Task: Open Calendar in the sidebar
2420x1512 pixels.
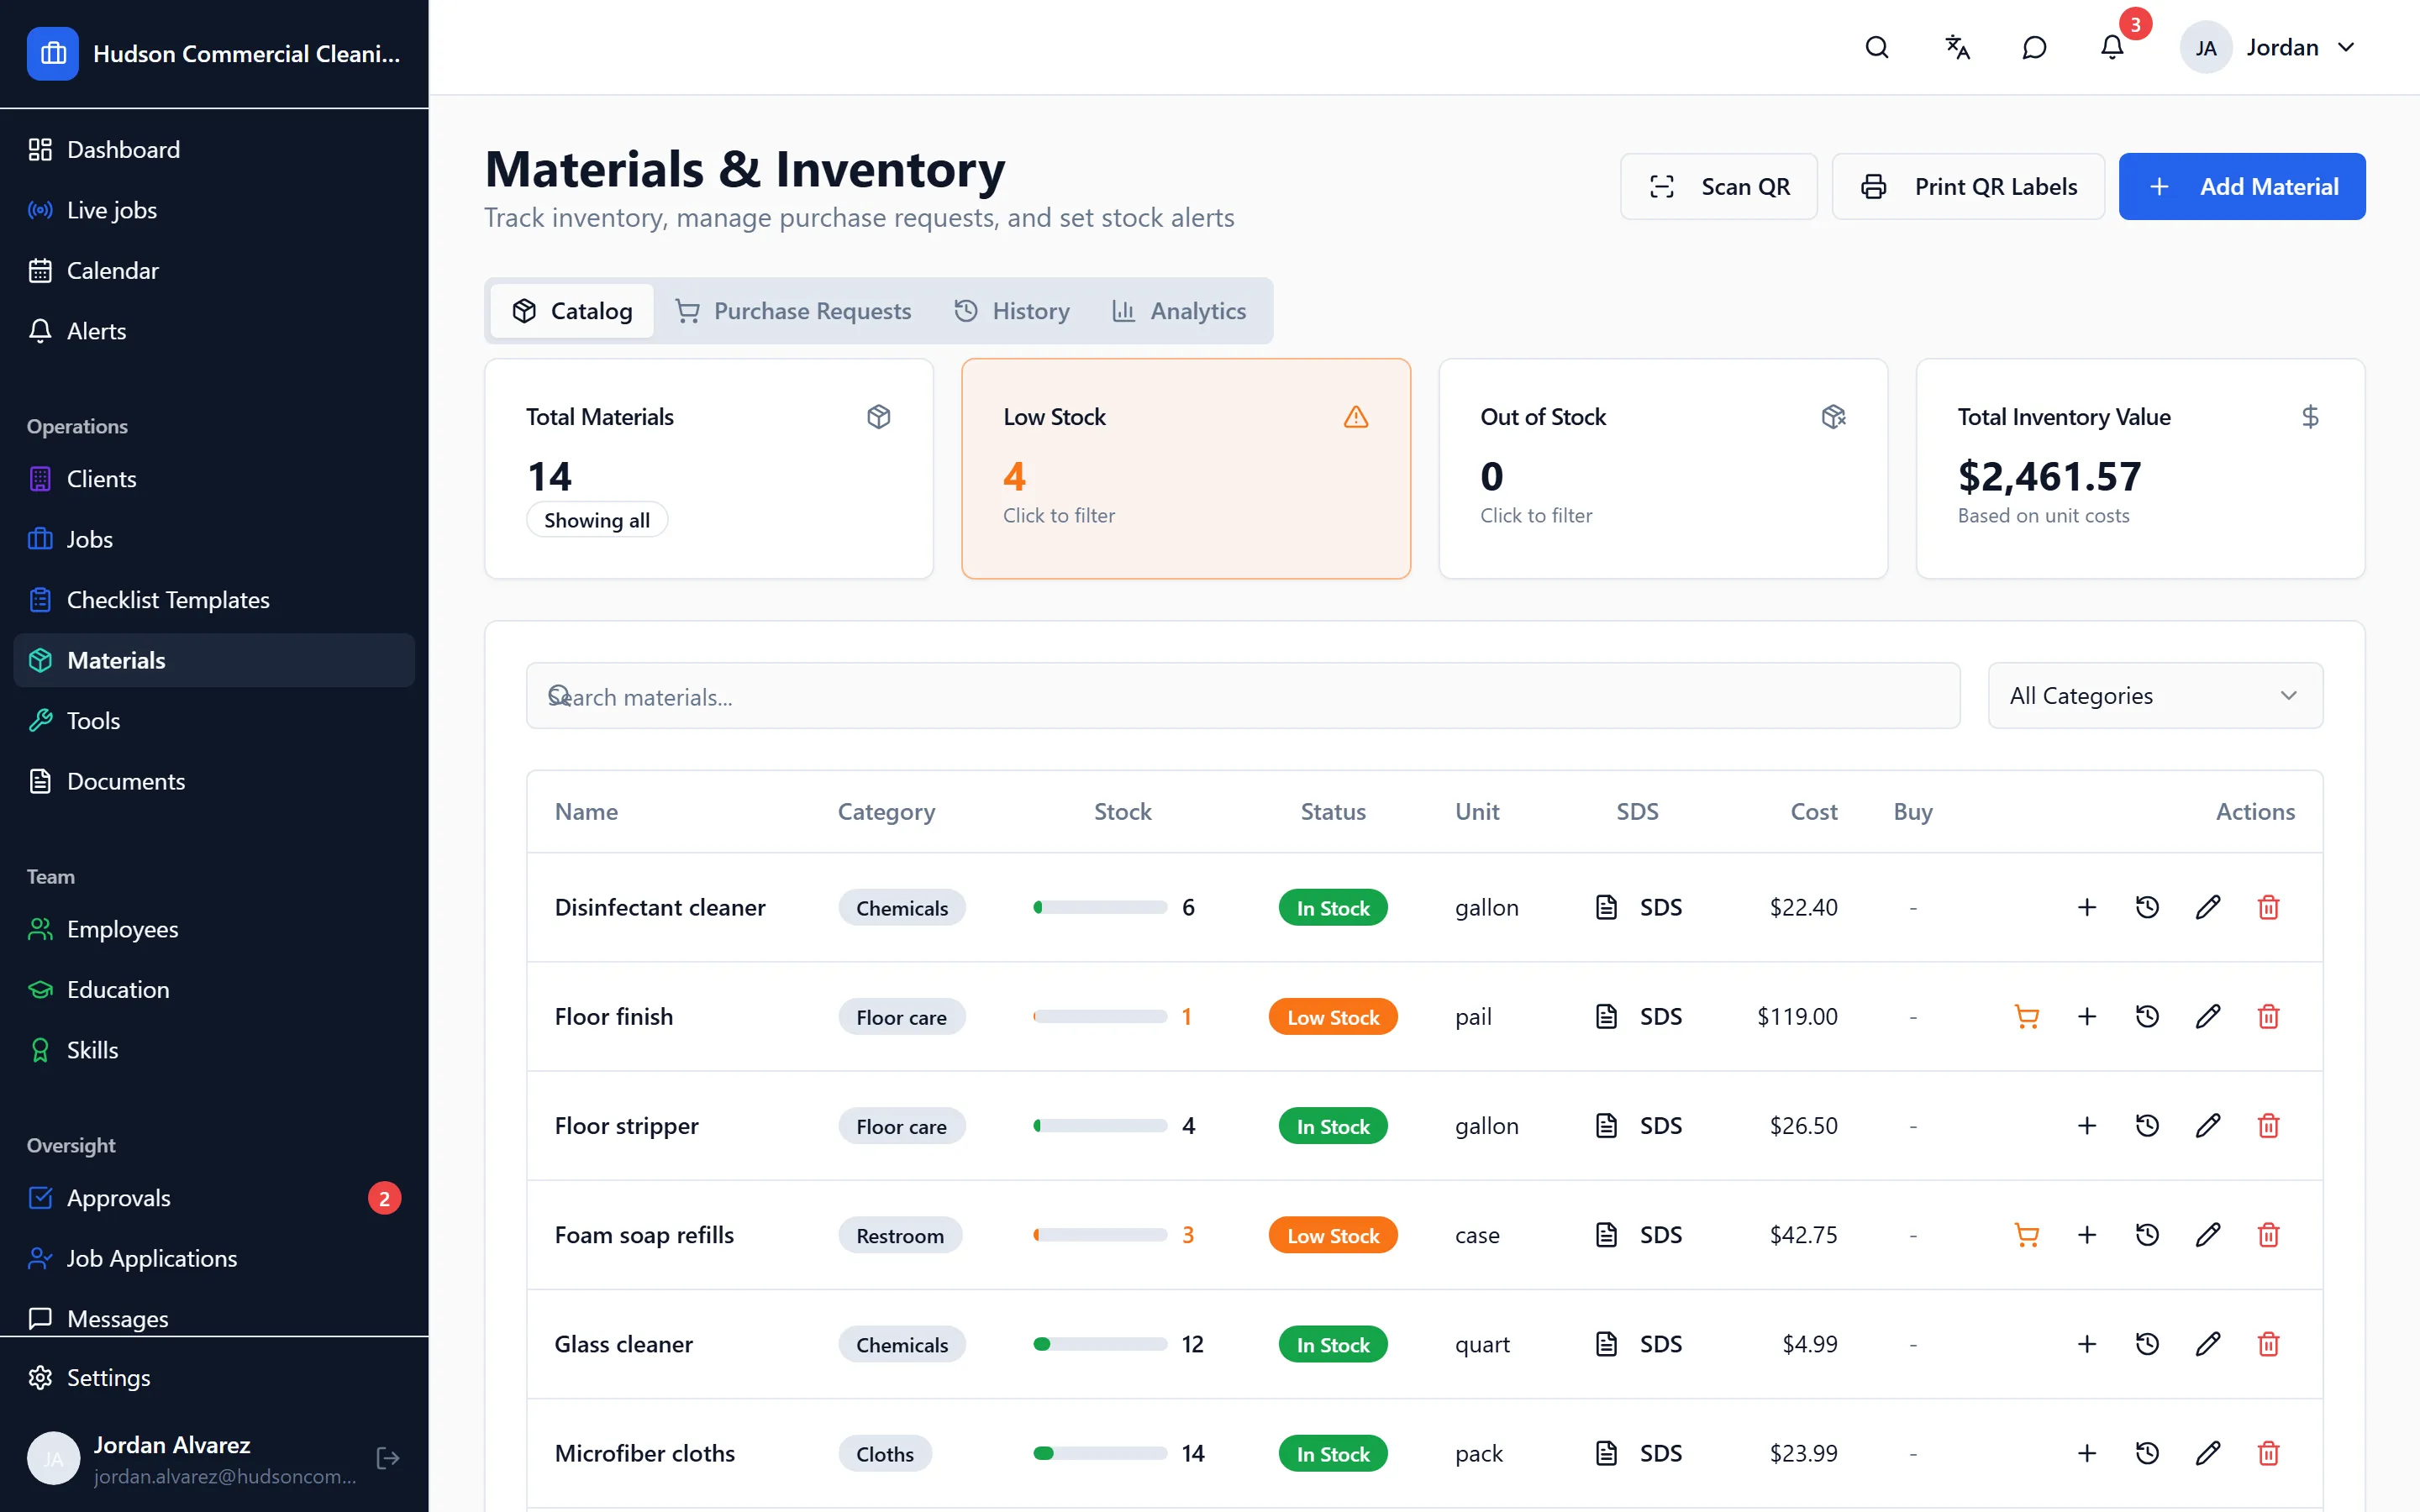Action: click(x=214, y=271)
